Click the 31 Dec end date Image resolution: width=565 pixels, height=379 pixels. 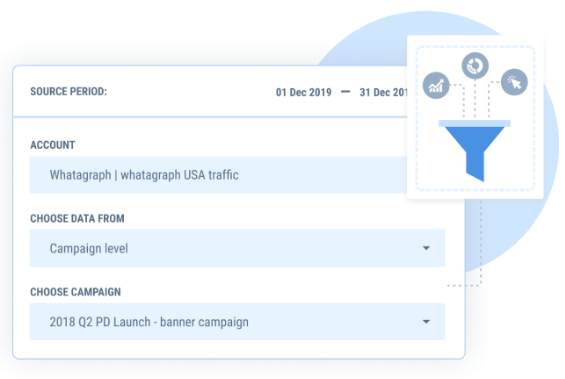(x=383, y=93)
